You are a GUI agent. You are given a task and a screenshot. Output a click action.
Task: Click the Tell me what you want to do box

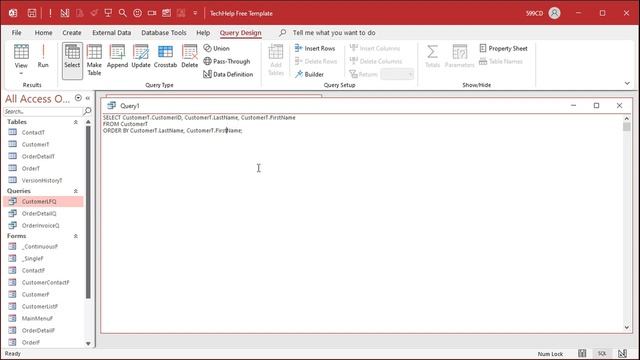click(334, 33)
